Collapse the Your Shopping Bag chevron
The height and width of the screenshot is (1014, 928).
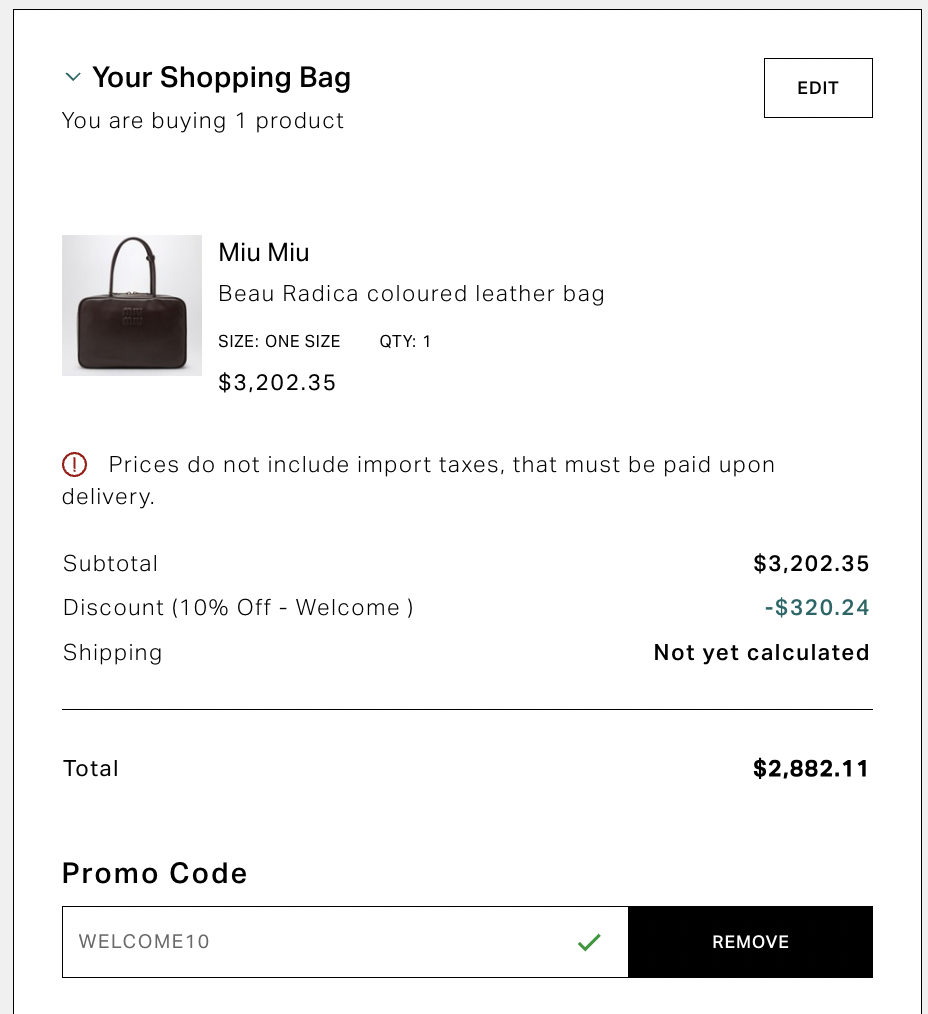[72, 77]
